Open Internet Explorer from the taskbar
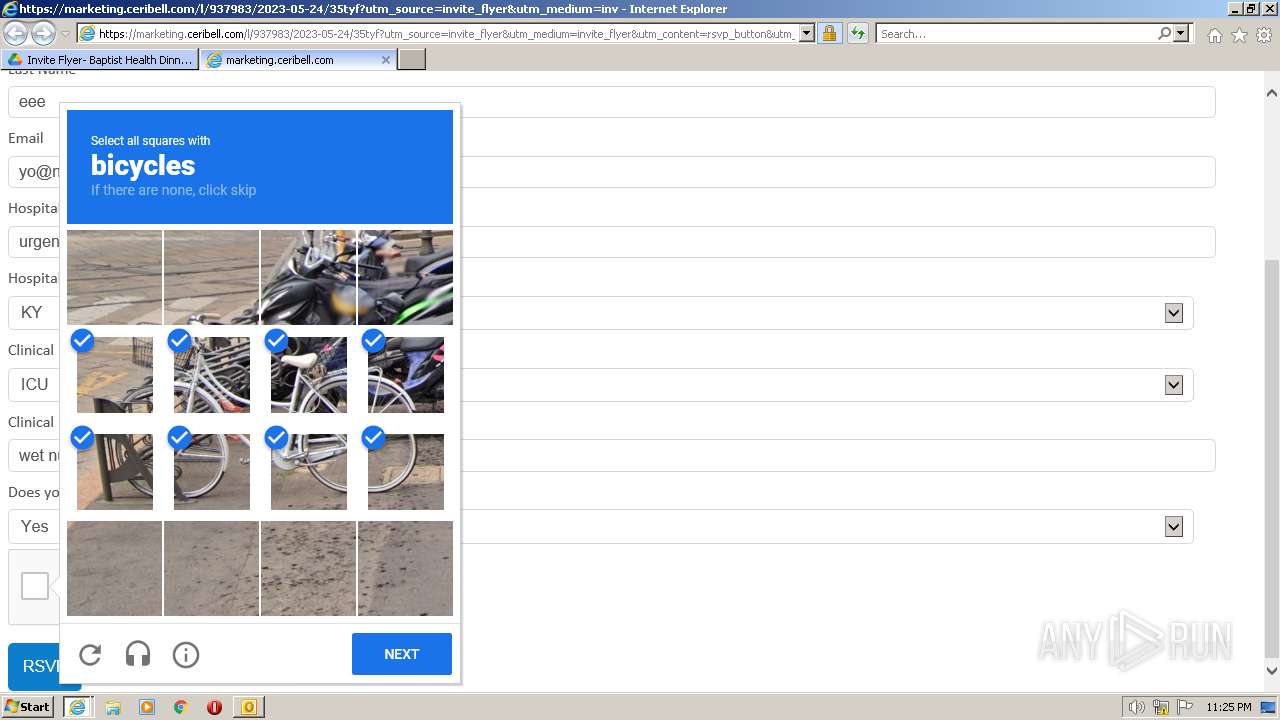Screen dimensions: 1280x720 coord(77,707)
